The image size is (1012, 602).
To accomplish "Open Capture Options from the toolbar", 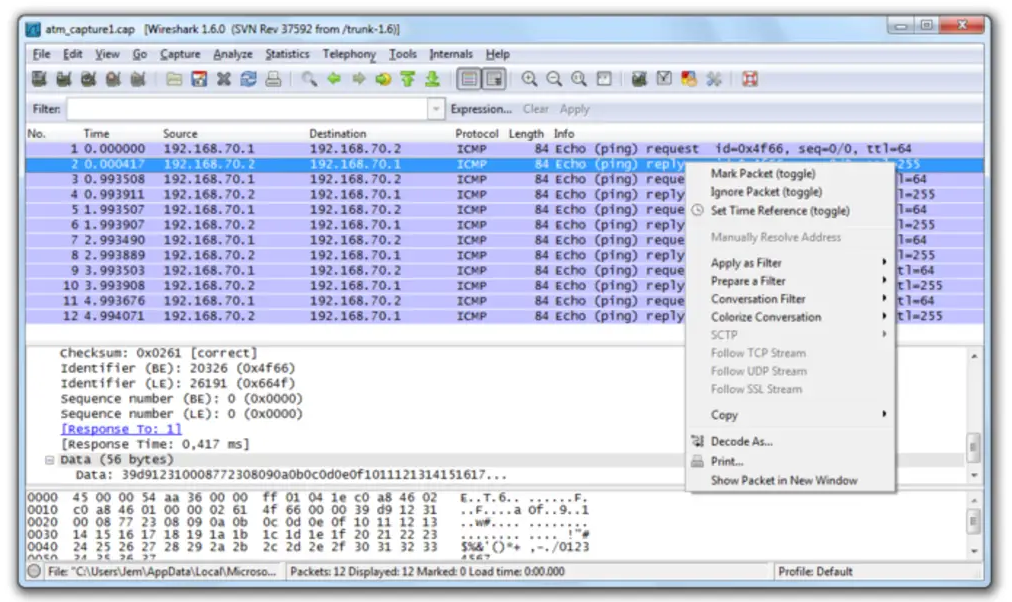I will click(x=63, y=79).
